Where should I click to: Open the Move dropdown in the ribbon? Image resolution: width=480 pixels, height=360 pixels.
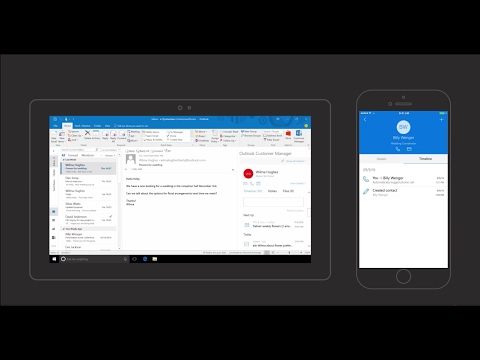click(201, 132)
